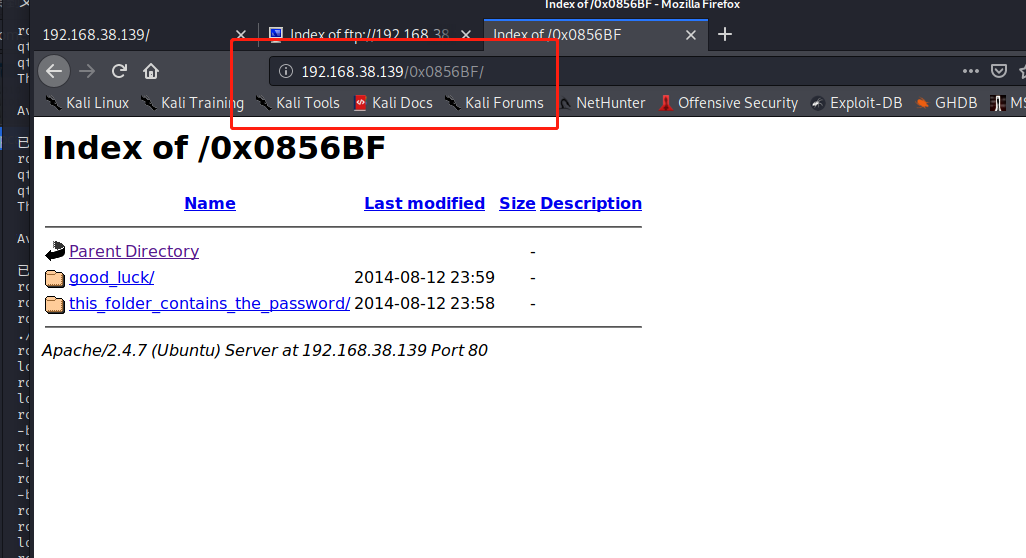
Task: Open Kali Tools bookmark
Action: [298, 103]
